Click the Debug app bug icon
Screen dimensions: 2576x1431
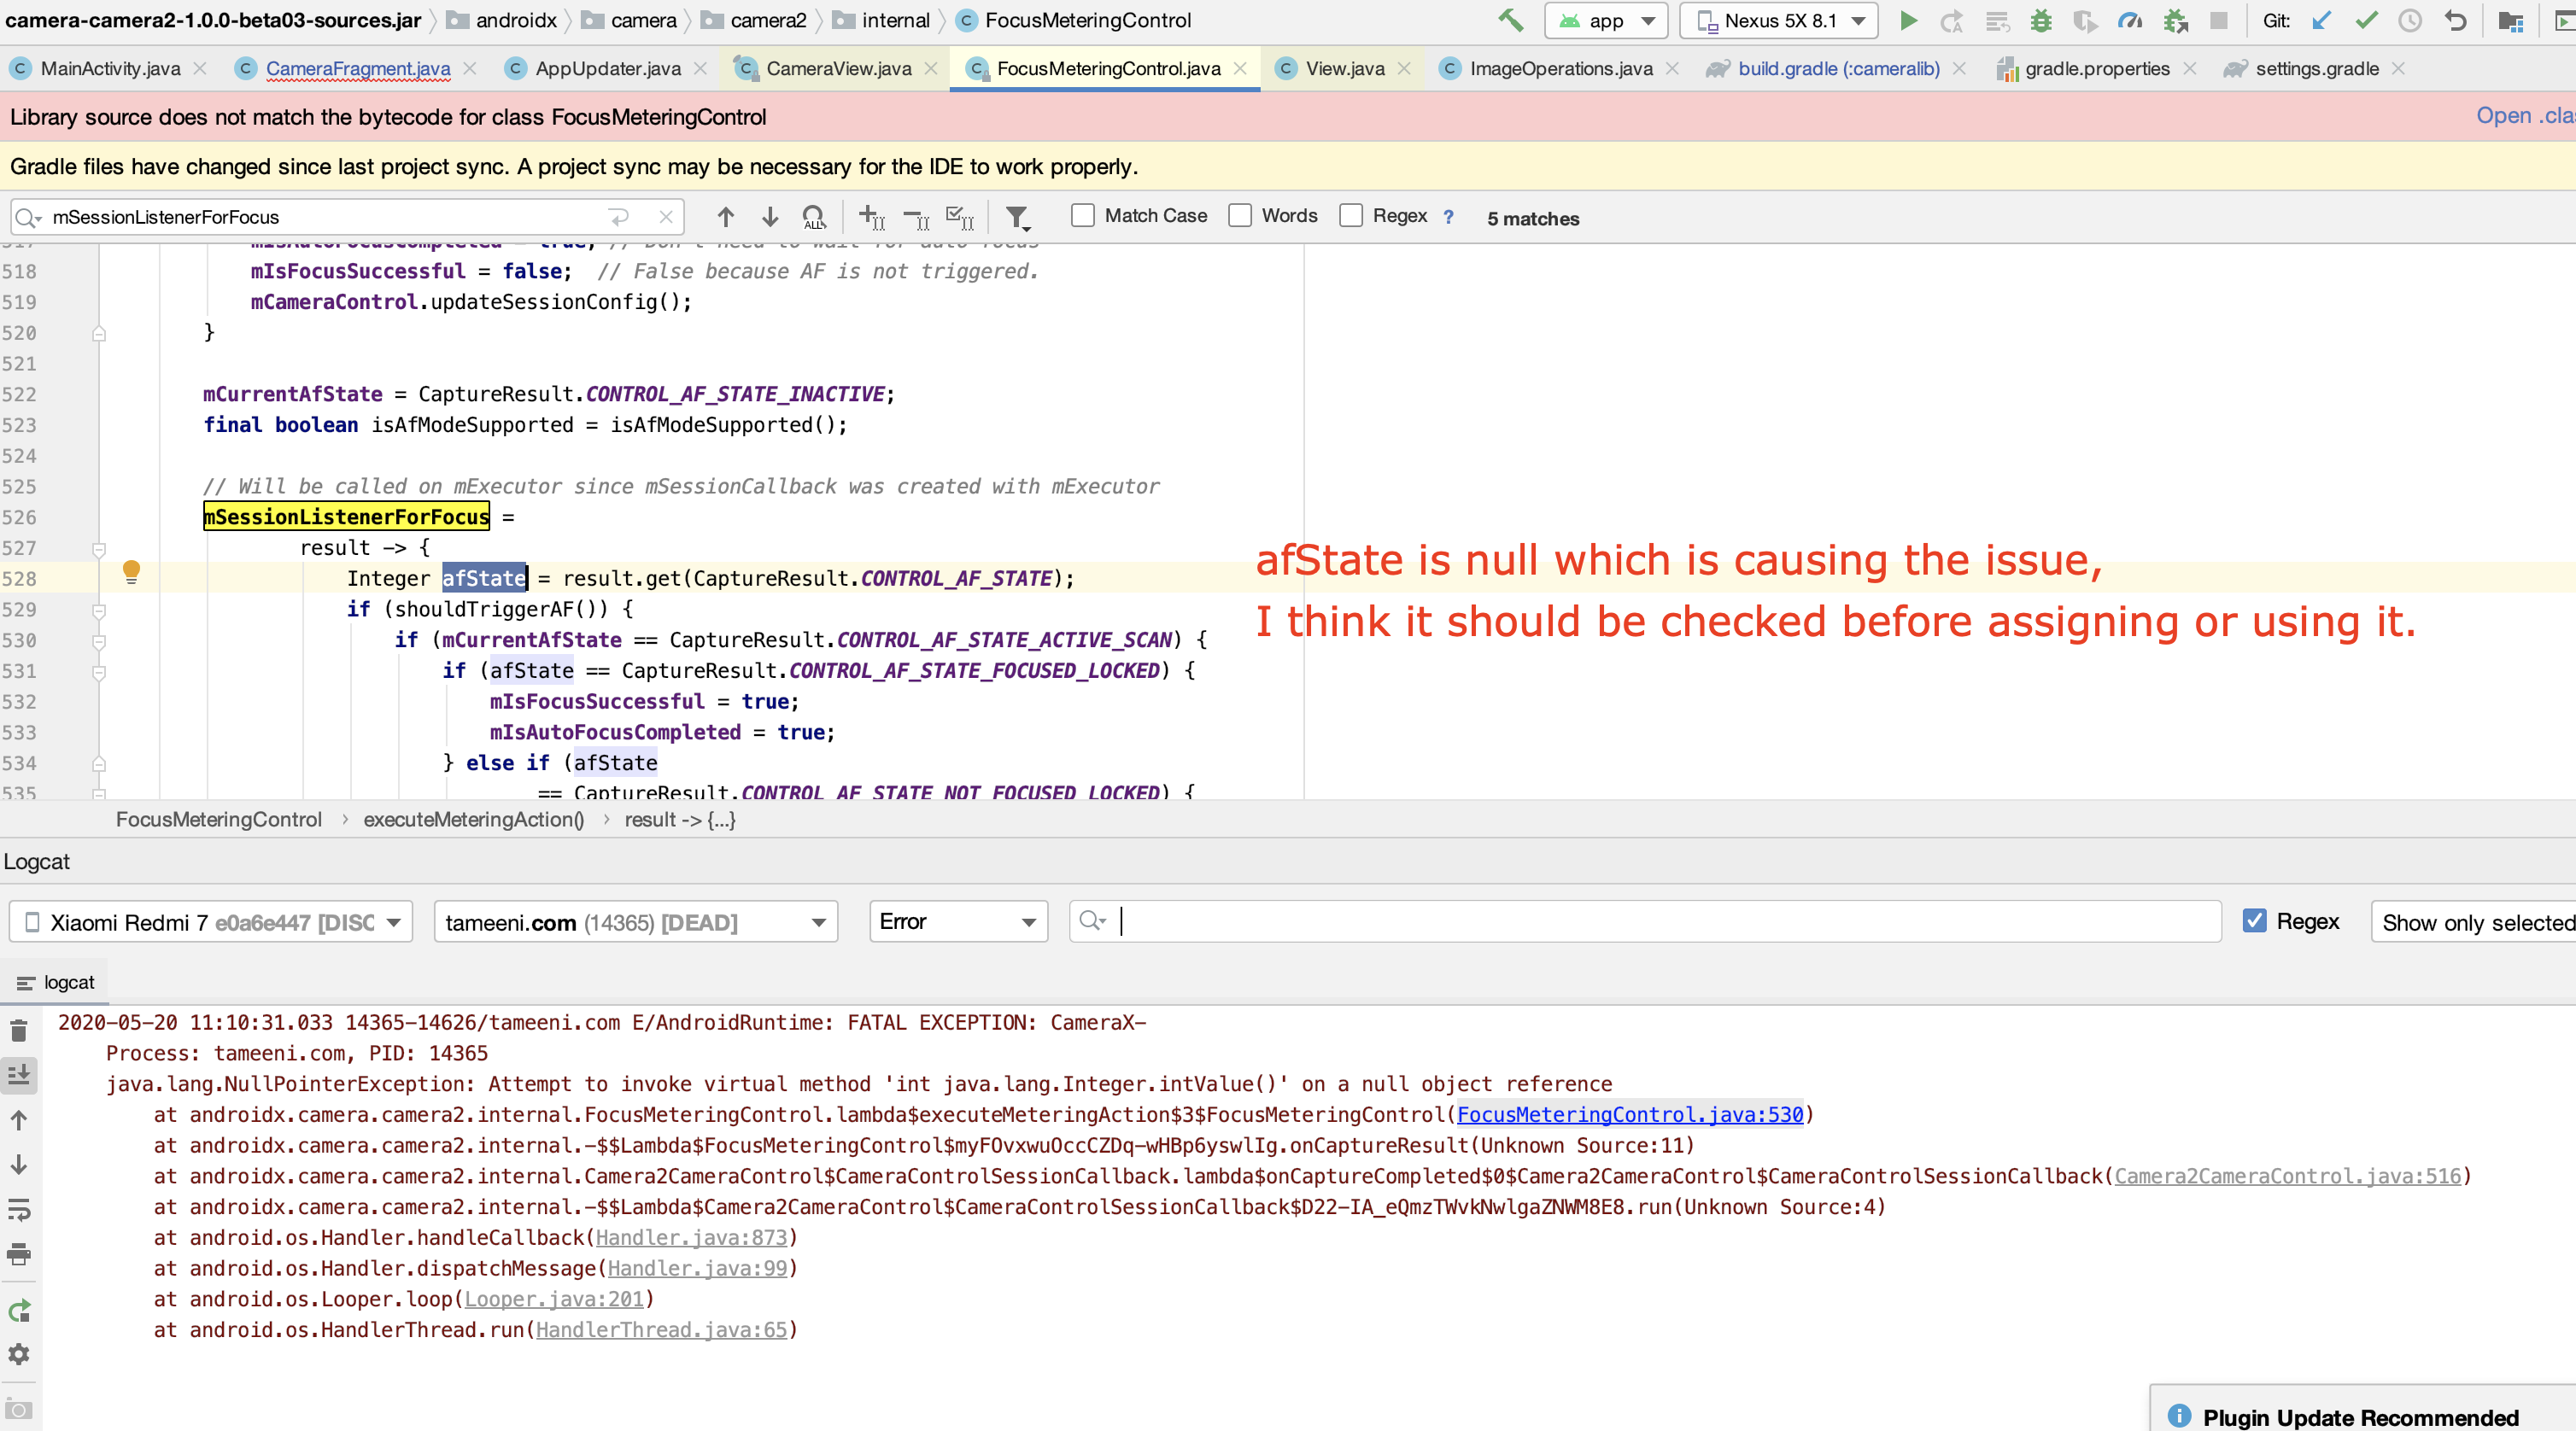(2041, 20)
